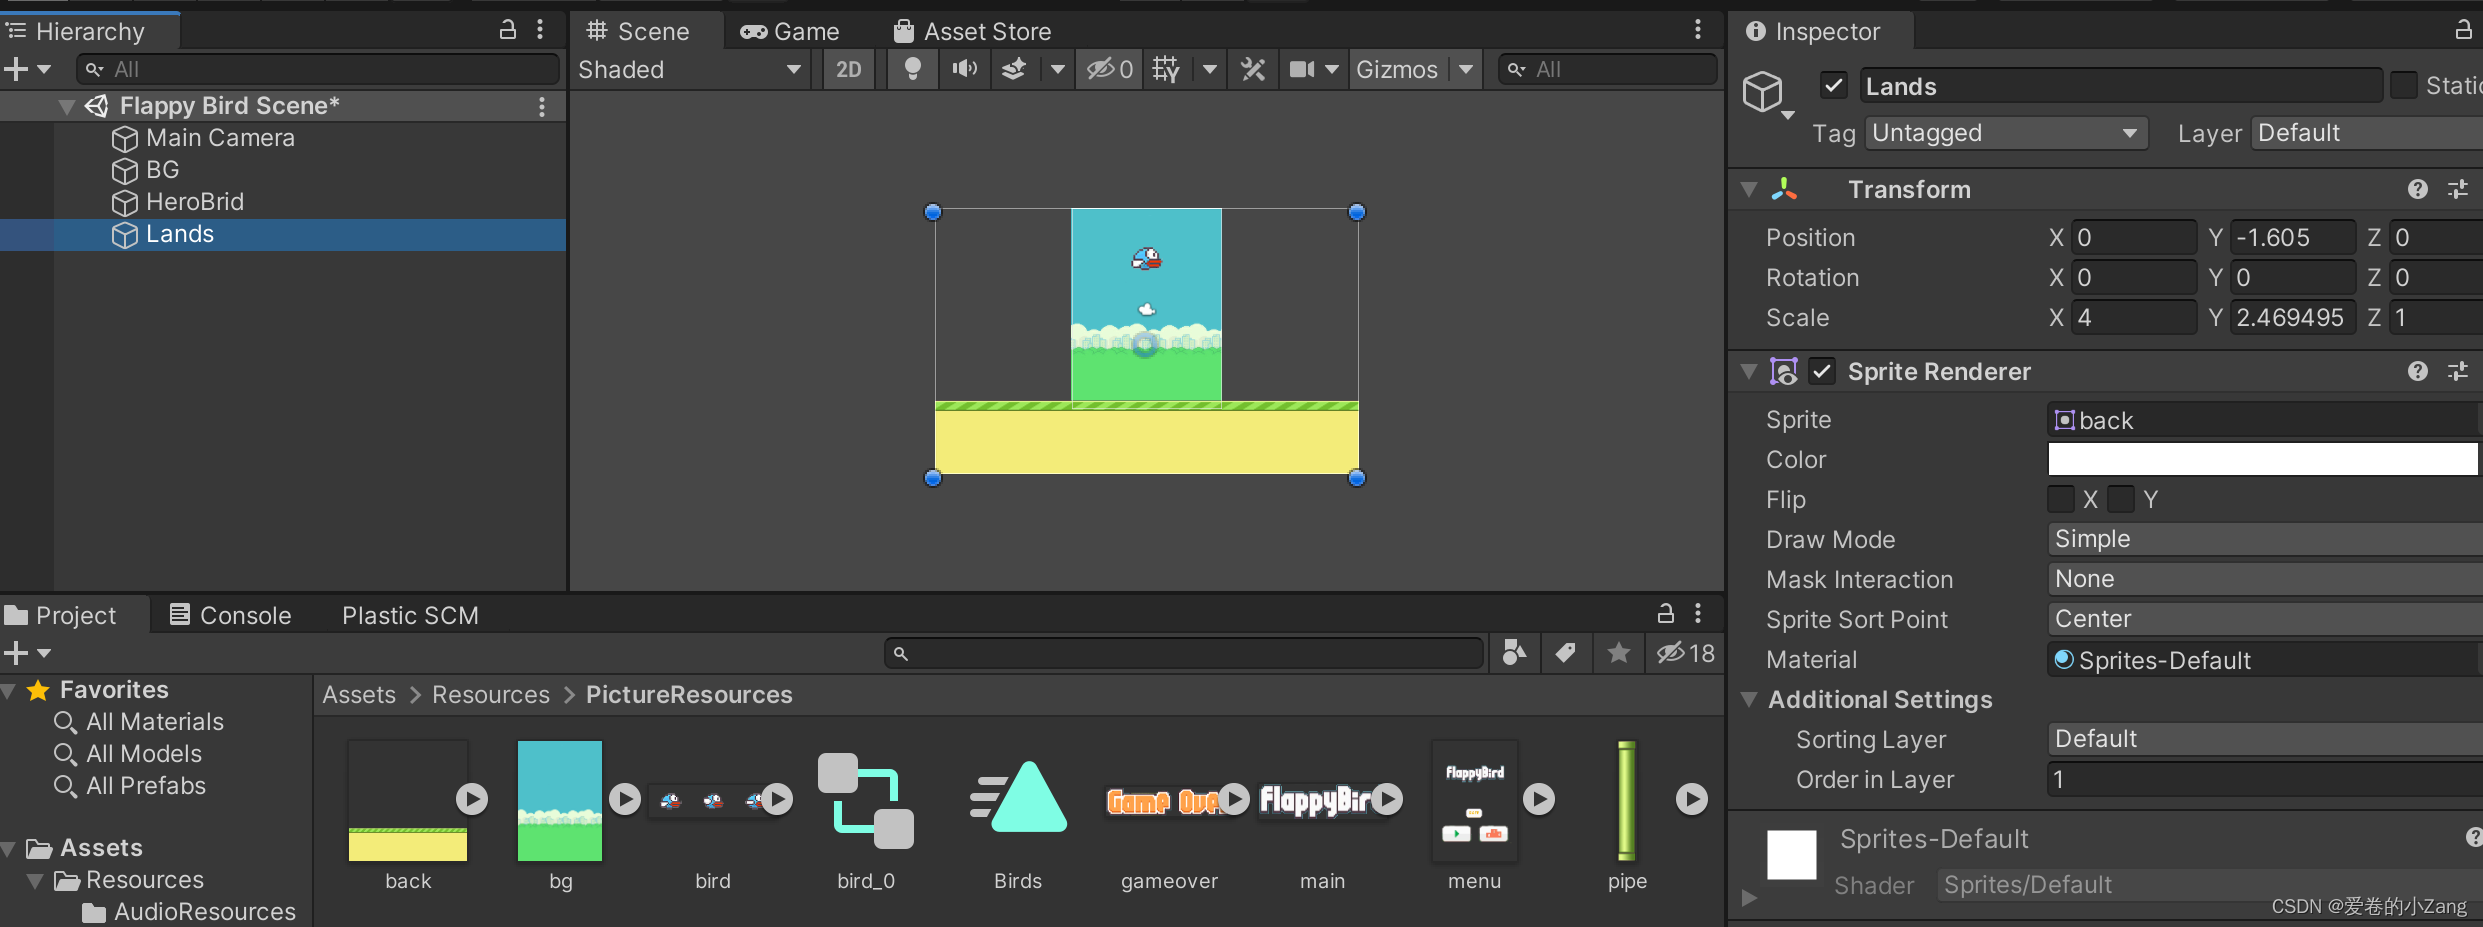Viewport: 2483px width, 927px height.
Task: Open Flappy Bird Scene context menu dots
Action: point(542,106)
